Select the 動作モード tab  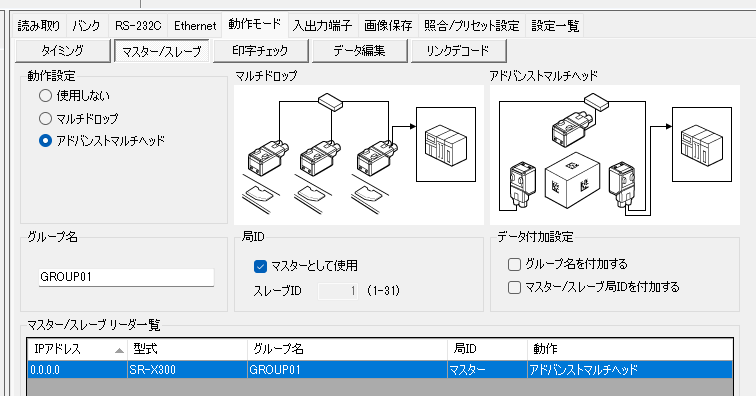(x=255, y=24)
